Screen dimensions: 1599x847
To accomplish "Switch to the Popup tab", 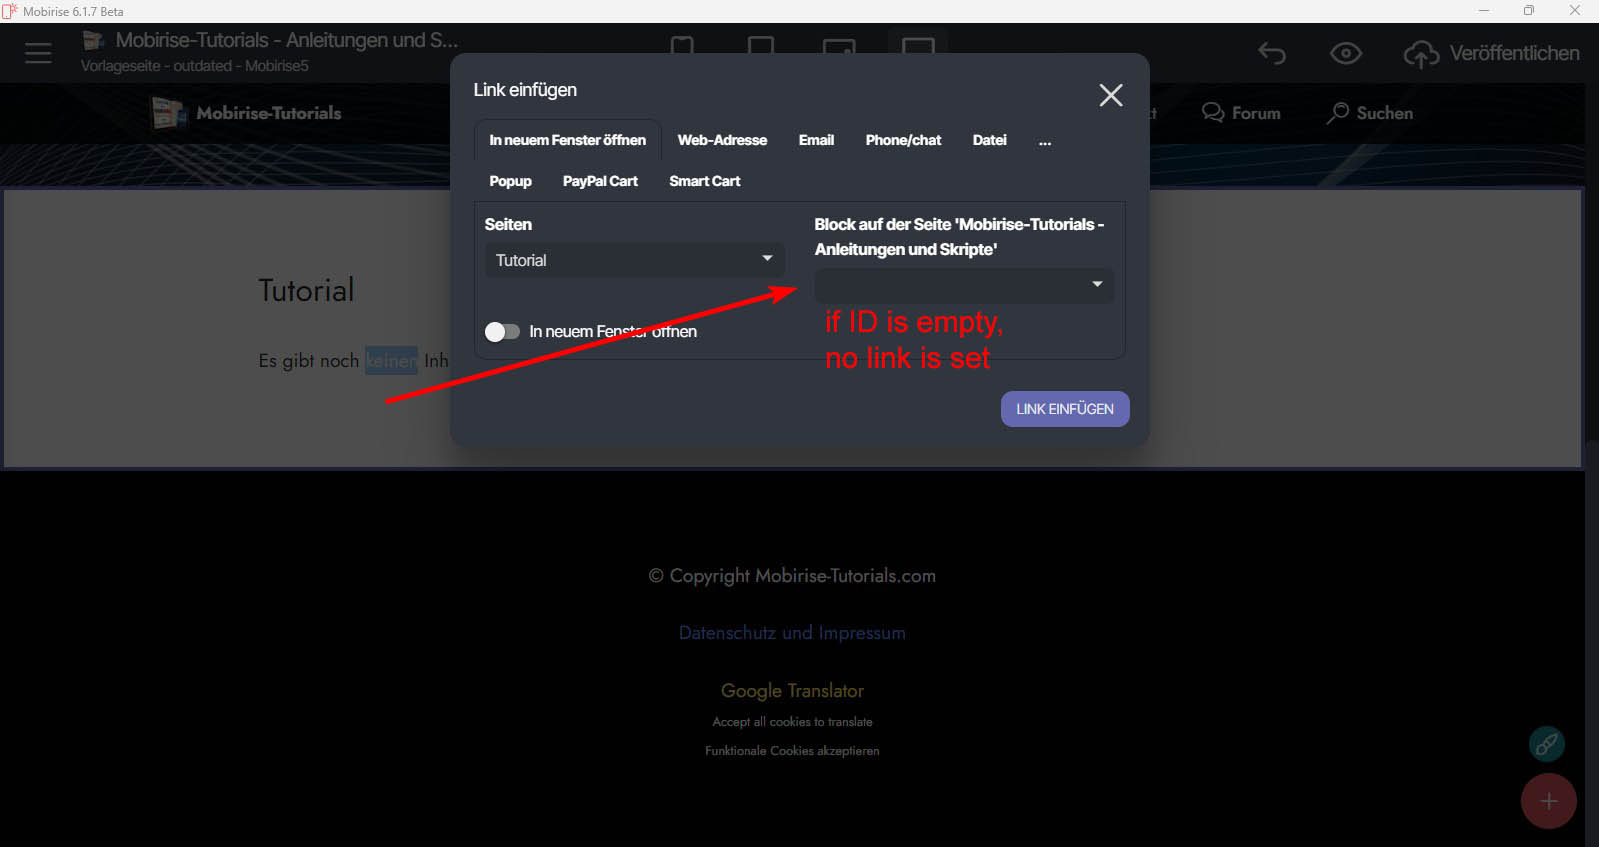I will pos(510,181).
